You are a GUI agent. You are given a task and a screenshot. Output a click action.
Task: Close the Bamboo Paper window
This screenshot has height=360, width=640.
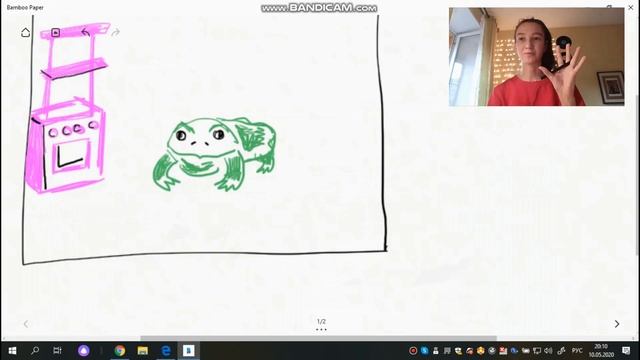631,7
